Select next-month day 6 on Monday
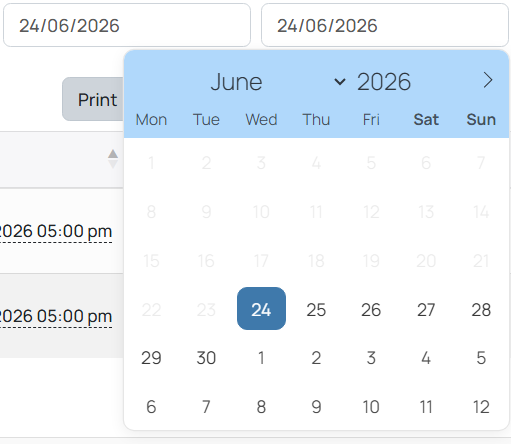This screenshot has height=444, width=511. click(x=151, y=407)
